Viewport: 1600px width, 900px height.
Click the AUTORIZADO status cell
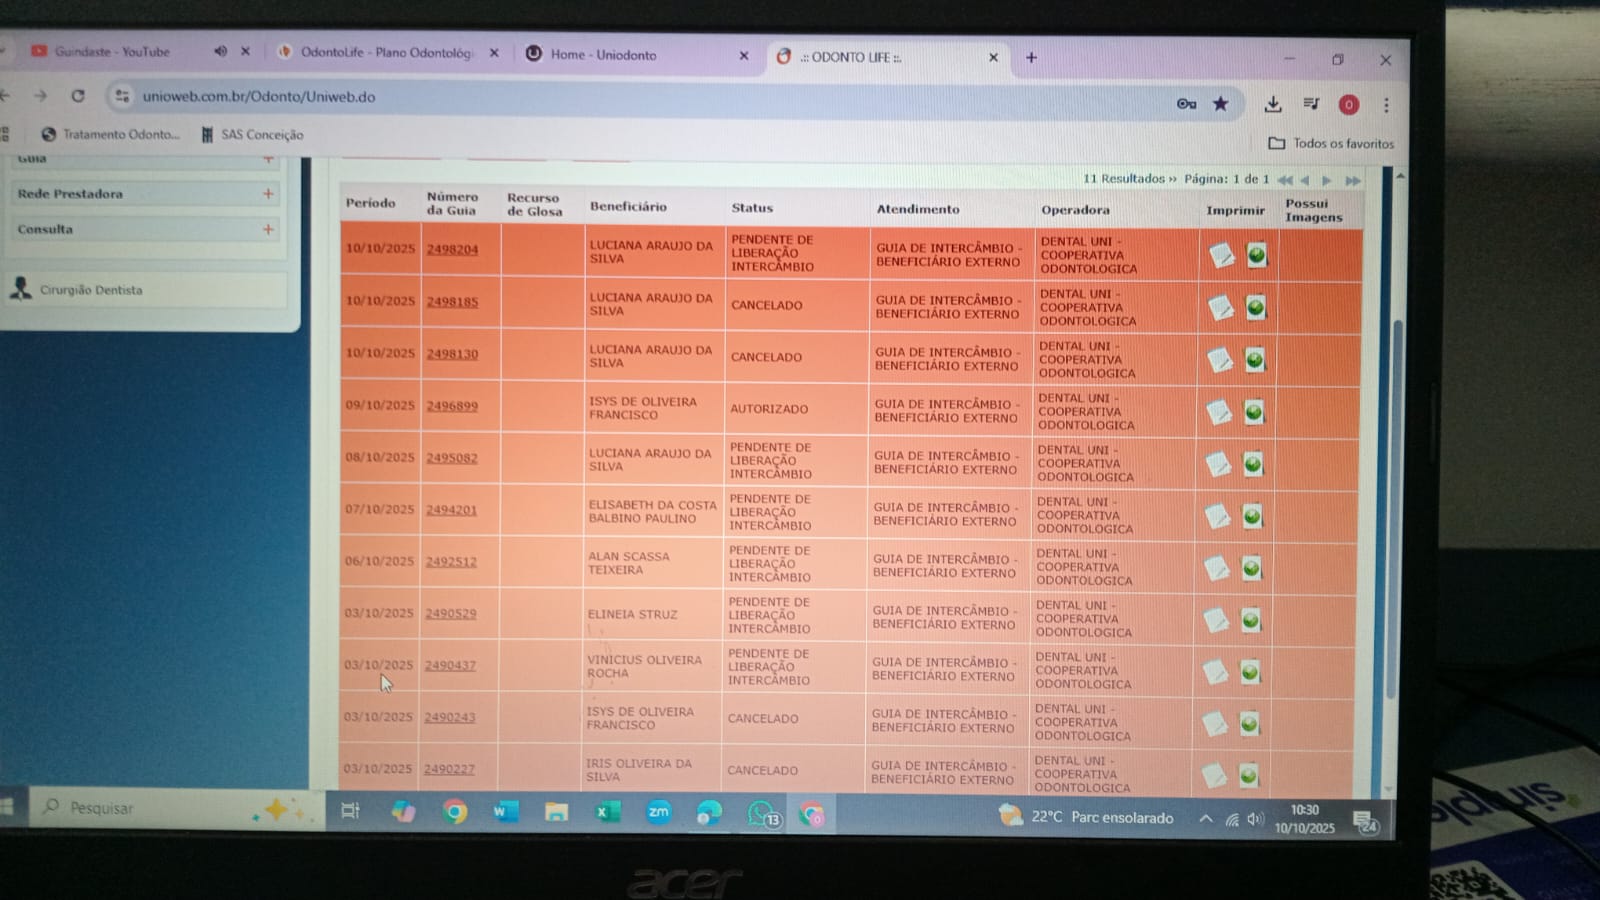coord(769,409)
